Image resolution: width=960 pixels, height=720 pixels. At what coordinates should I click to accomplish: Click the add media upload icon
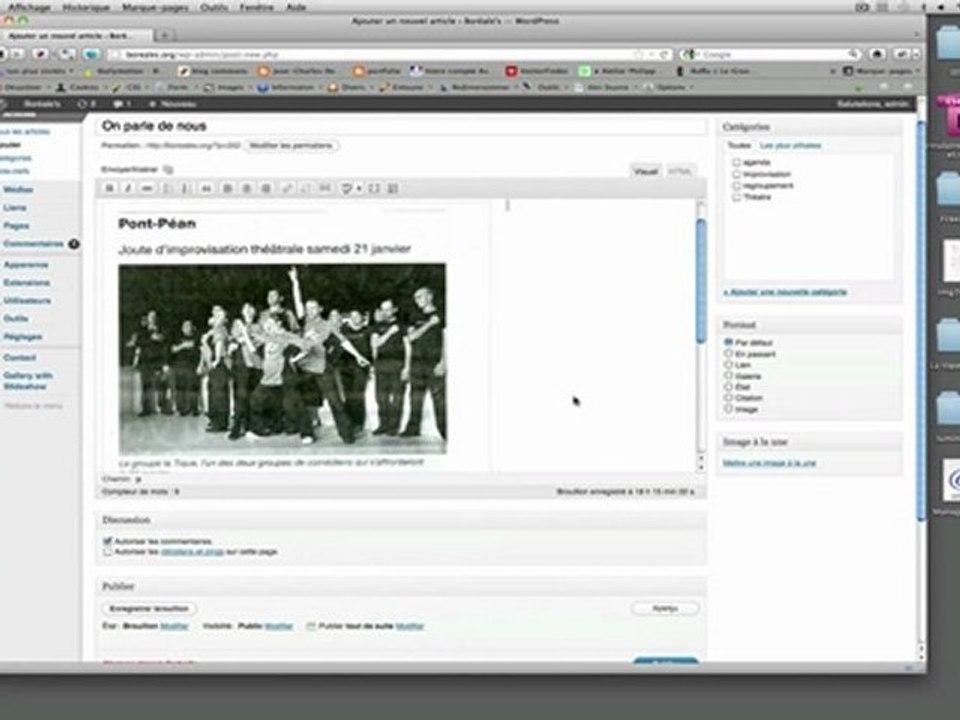pos(168,170)
